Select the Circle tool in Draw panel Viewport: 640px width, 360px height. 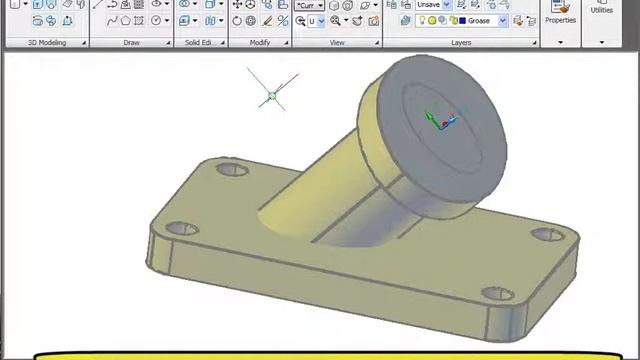point(156,20)
